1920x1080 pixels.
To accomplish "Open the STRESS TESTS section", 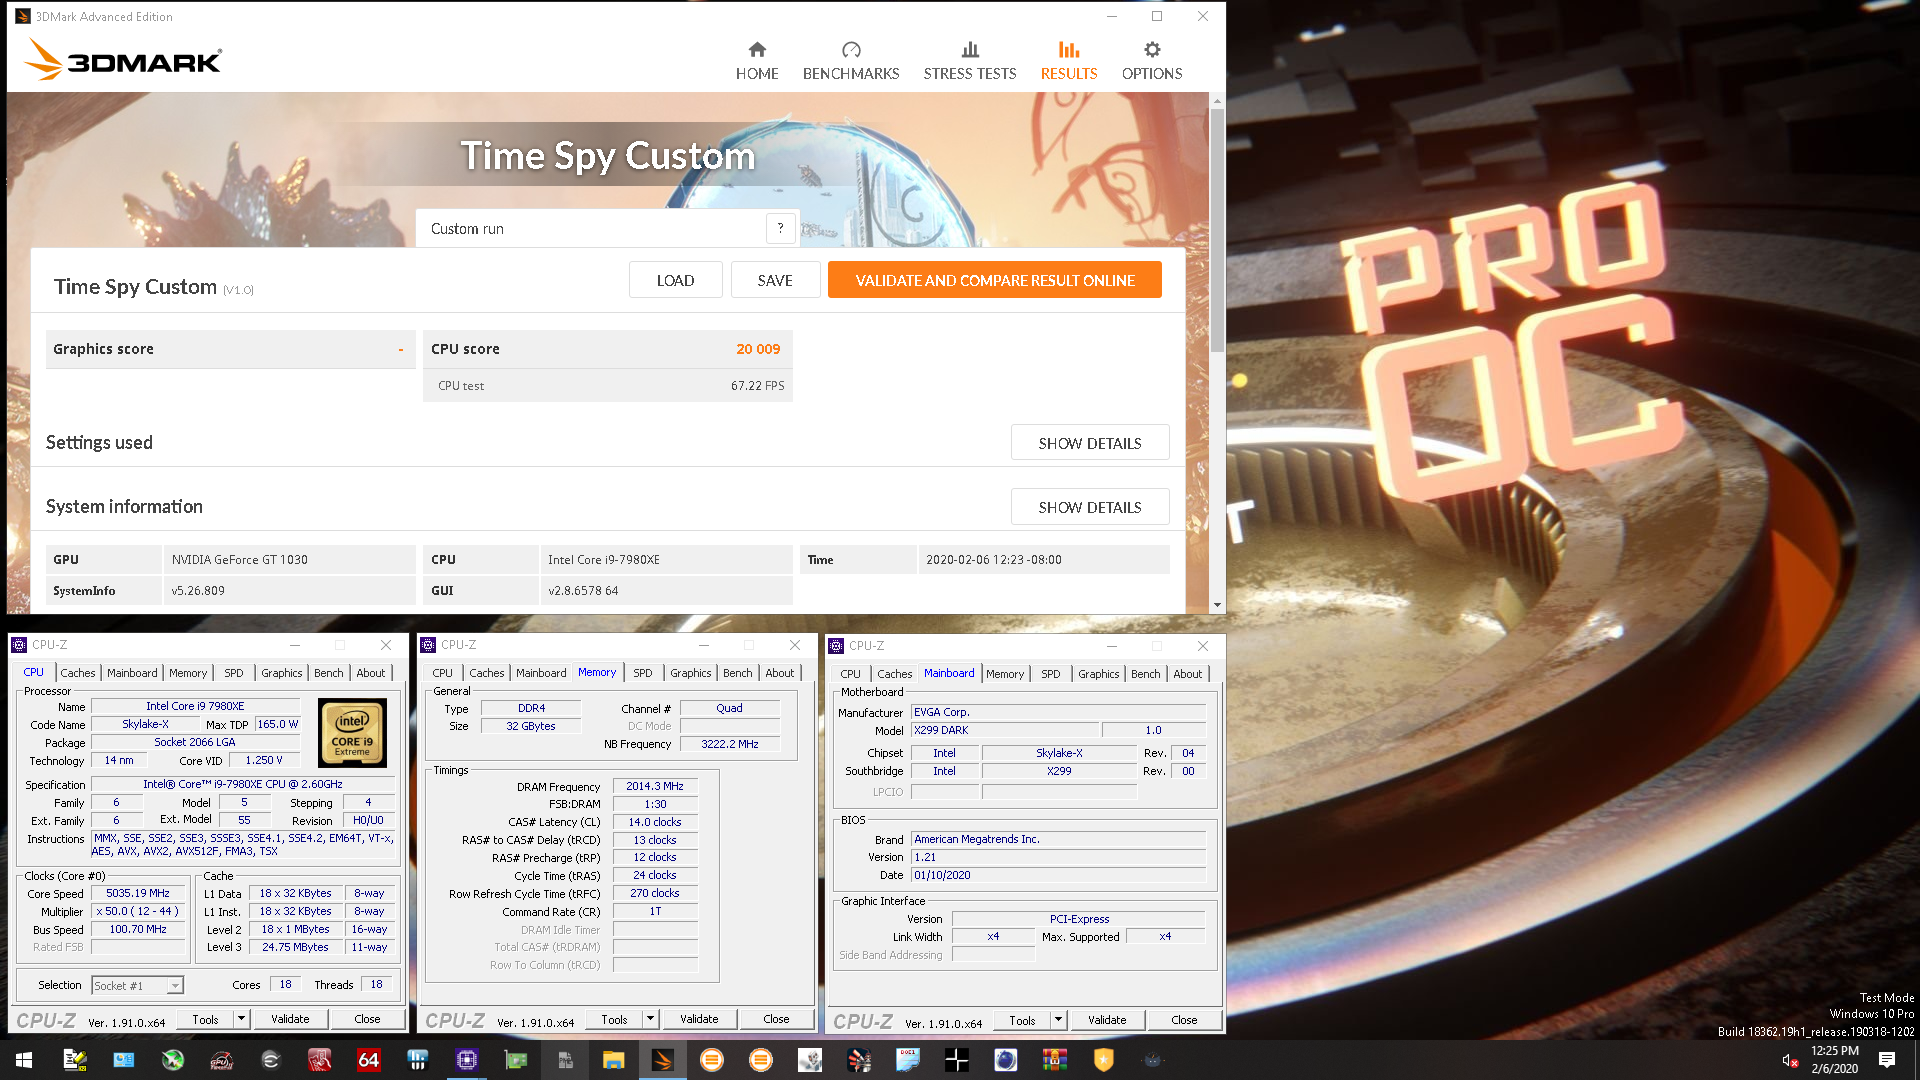I will (969, 61).
